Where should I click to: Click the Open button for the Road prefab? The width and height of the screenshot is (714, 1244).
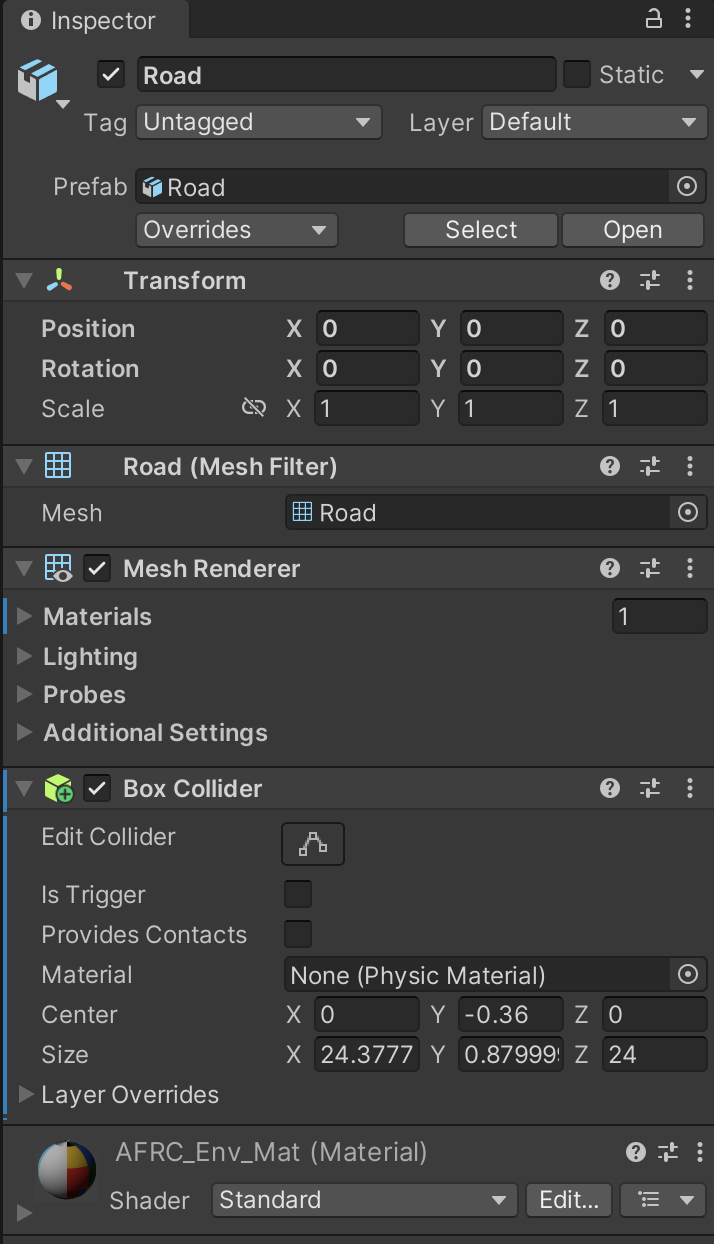point(632,230)
